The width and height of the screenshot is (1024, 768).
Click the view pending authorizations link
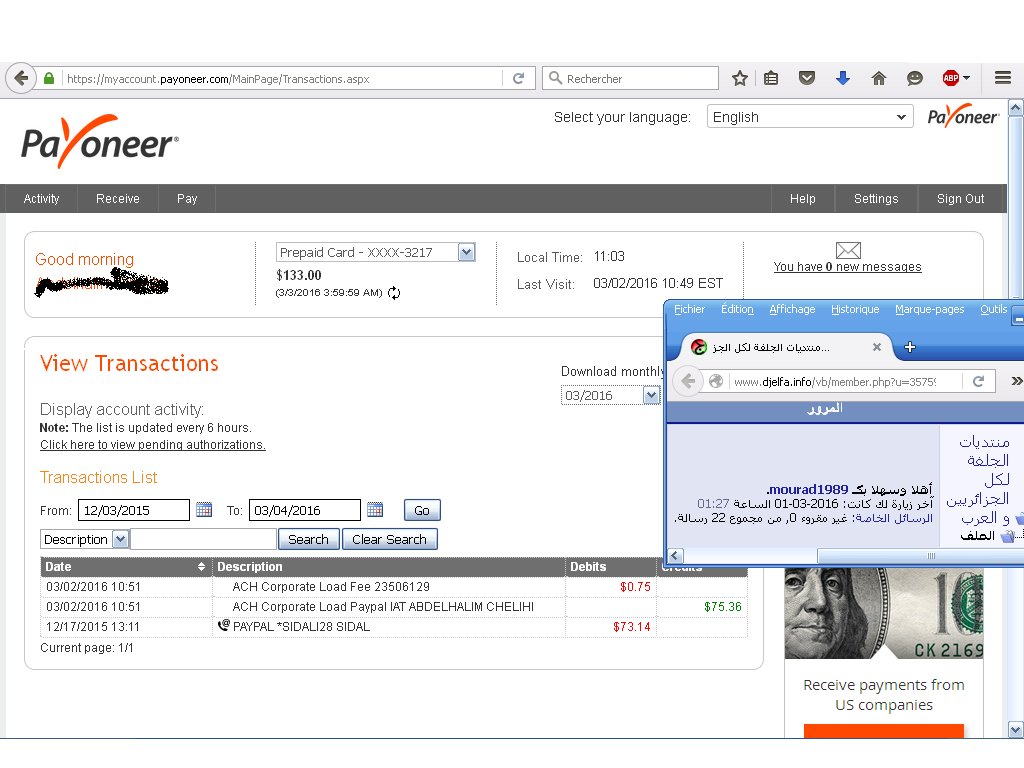(153, 445)
